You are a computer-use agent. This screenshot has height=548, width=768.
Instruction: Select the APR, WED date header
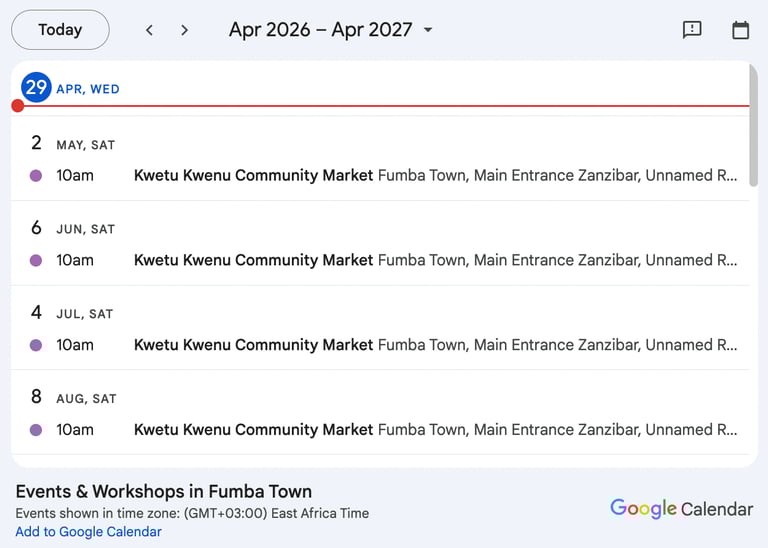point(88,89)
